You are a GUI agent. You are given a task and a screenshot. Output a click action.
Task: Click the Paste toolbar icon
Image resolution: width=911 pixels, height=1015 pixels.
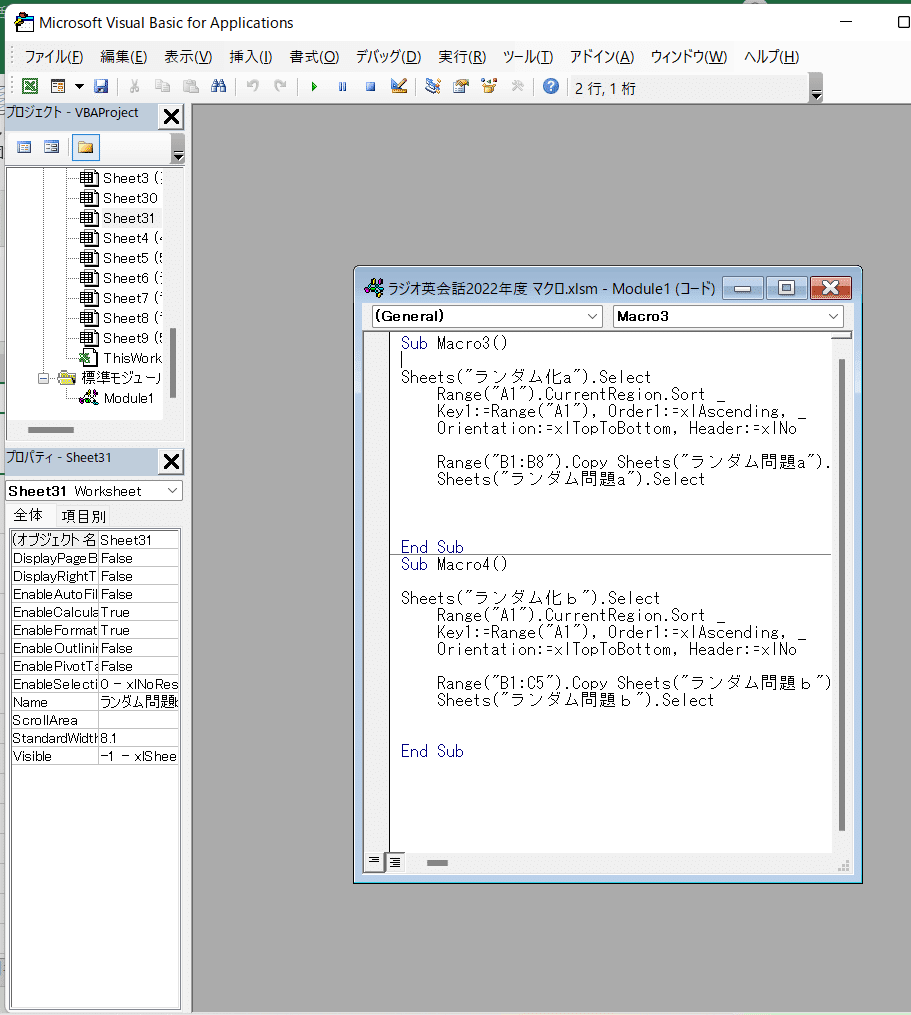(190, 86)
